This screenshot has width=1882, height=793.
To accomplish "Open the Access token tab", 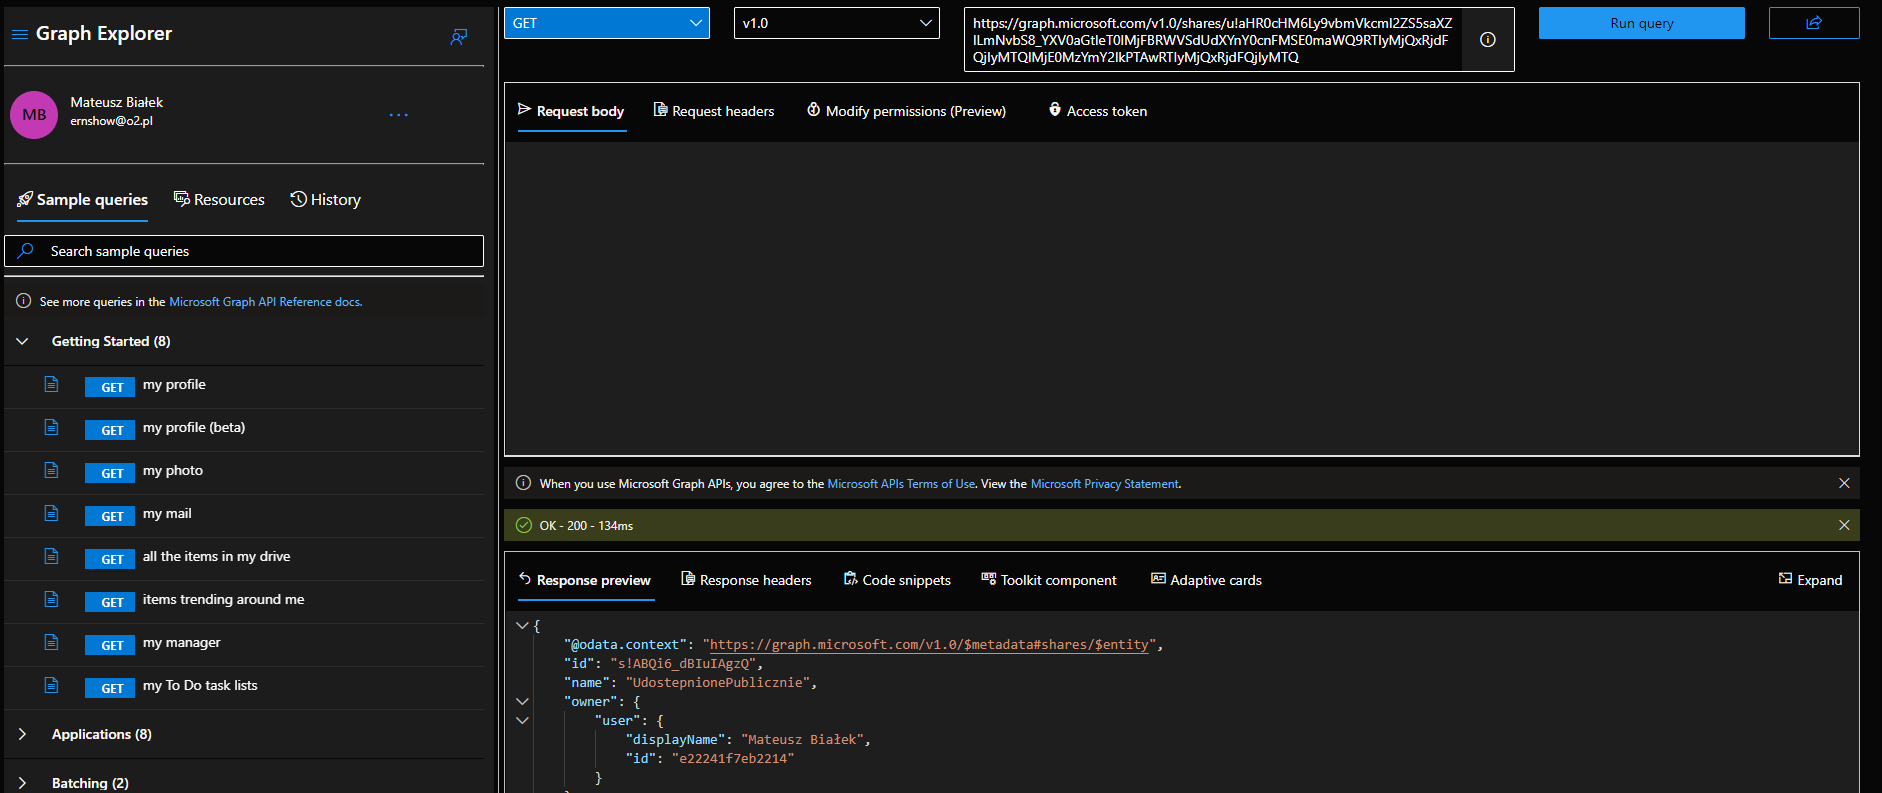I will pos(1097,111).
